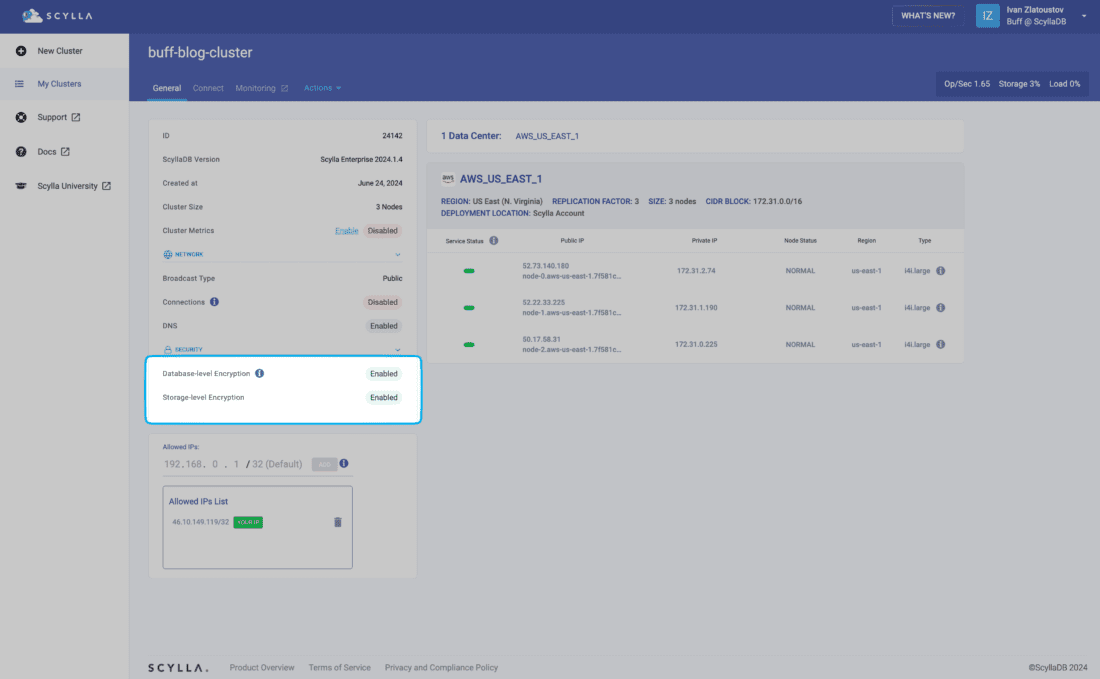Collapse the Network section chevron
The height and width of the screenshot is (679, 1100).
(397, 255)
